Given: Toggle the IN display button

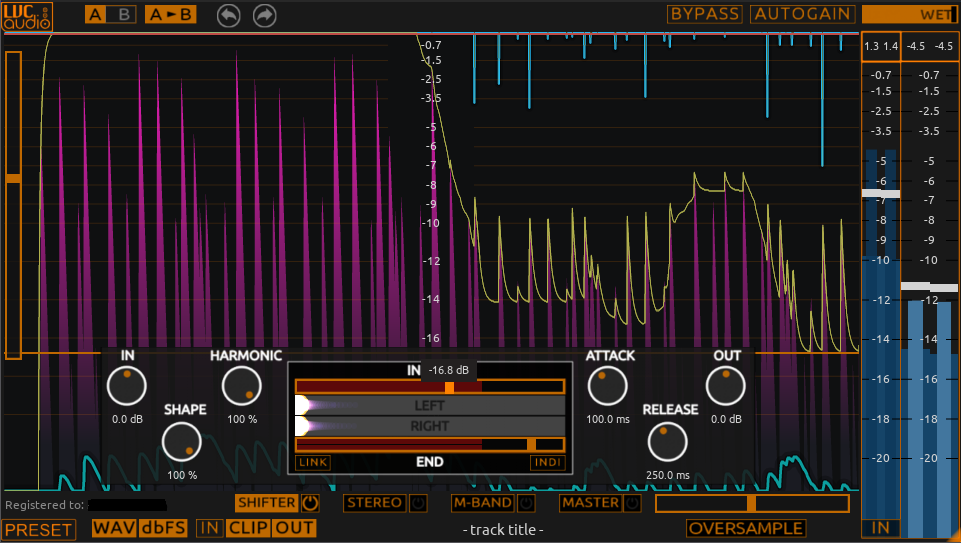Looking at the screenshot, I should coord(210,528).
